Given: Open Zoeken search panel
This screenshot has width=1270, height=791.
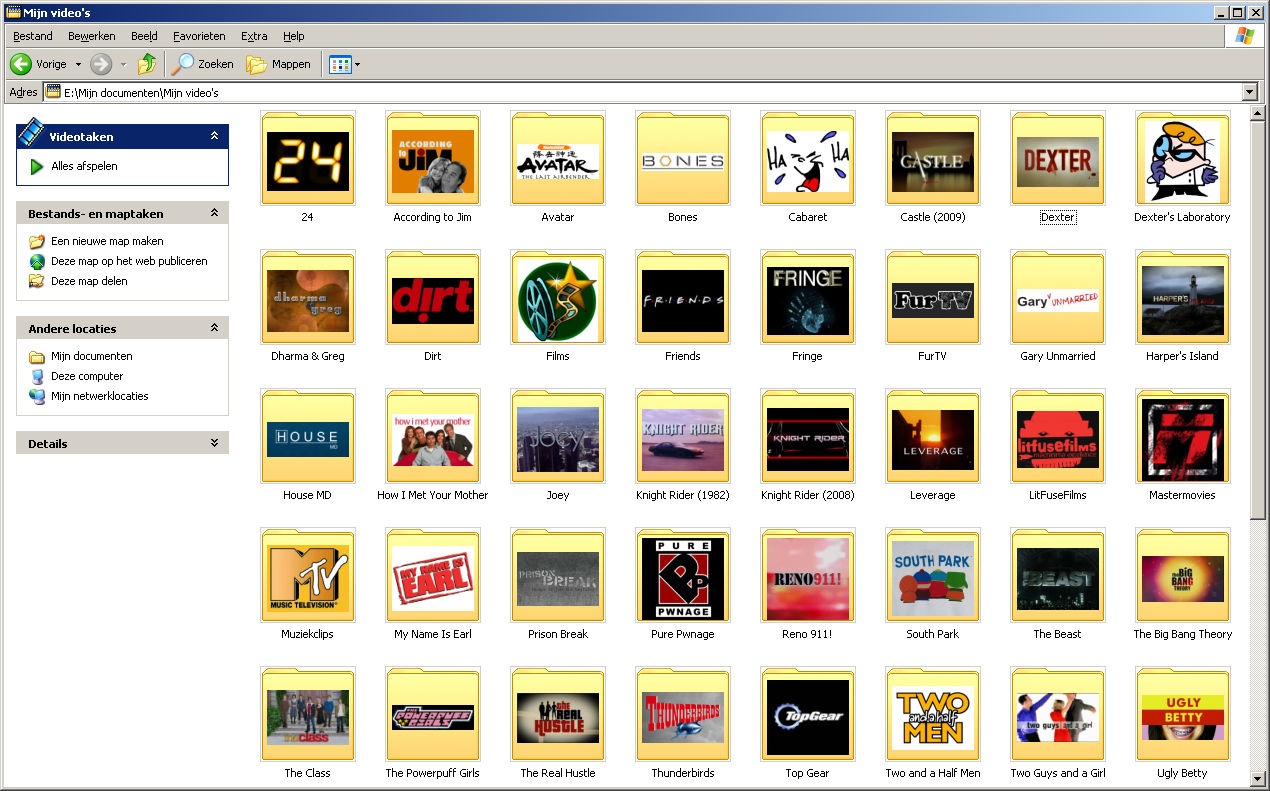Looking at the screenshot, I should tap(203, 64).
